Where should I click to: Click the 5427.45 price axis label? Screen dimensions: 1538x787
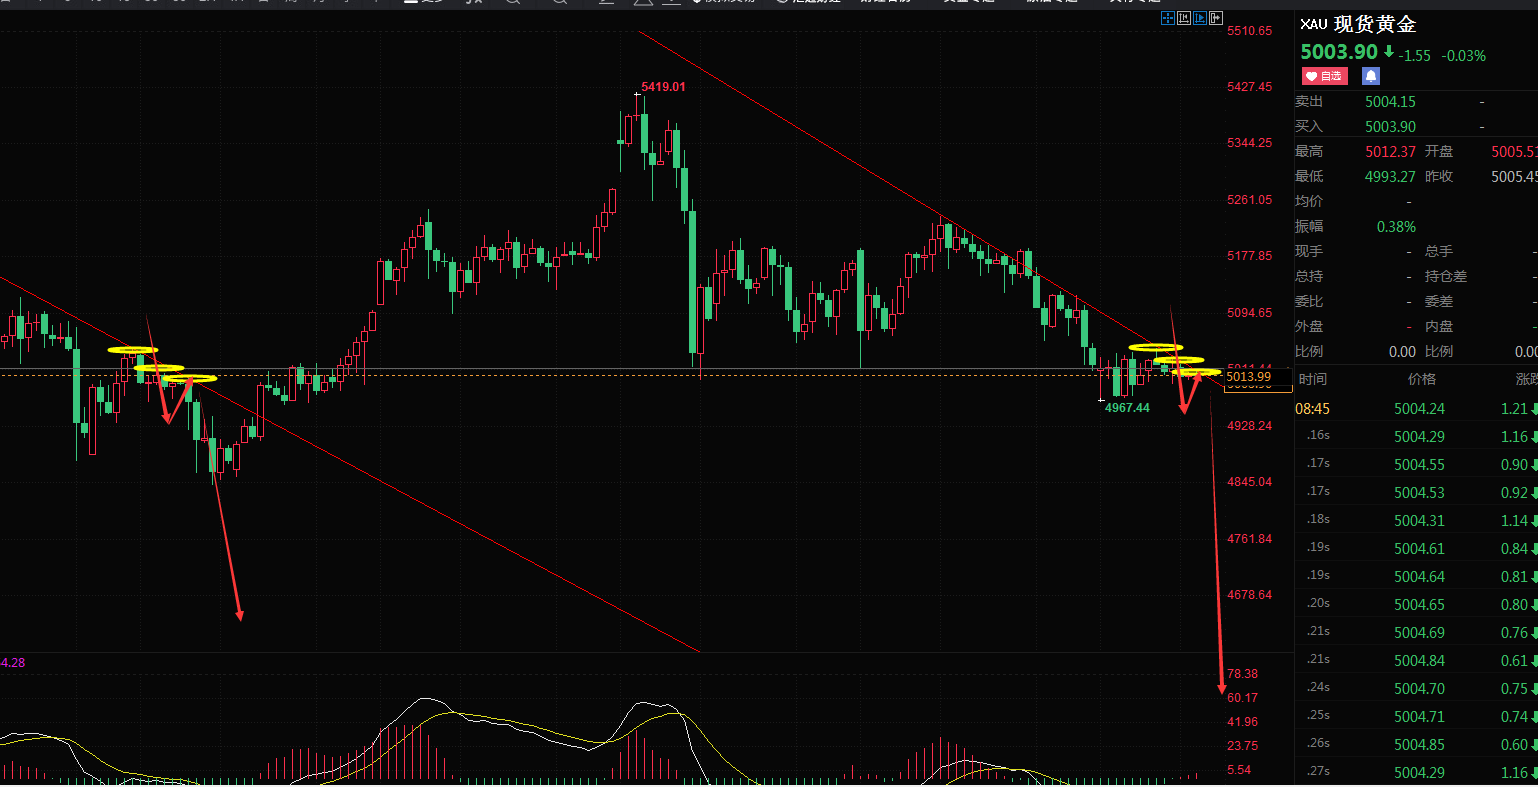point(1250,87)
